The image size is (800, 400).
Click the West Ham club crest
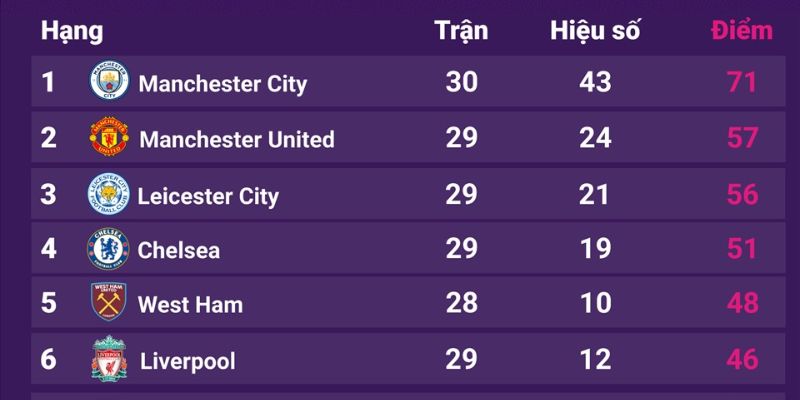108,304
